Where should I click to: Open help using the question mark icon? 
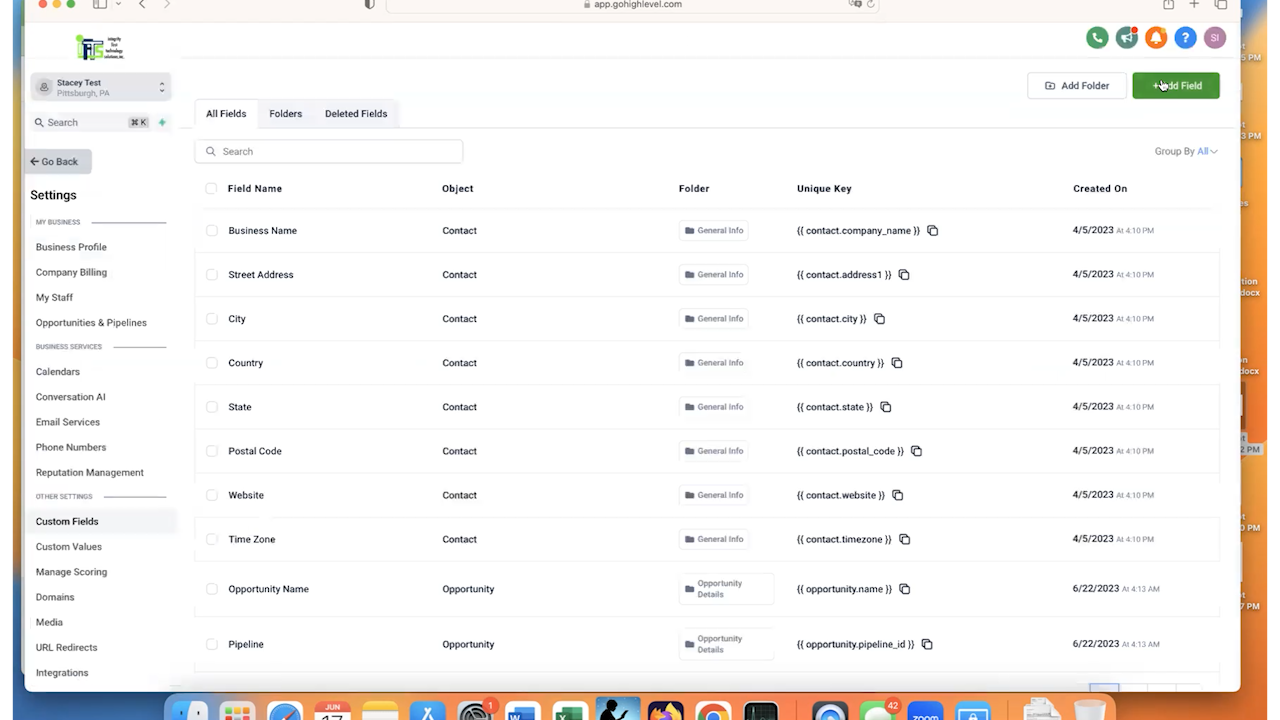coord(1185,37)
